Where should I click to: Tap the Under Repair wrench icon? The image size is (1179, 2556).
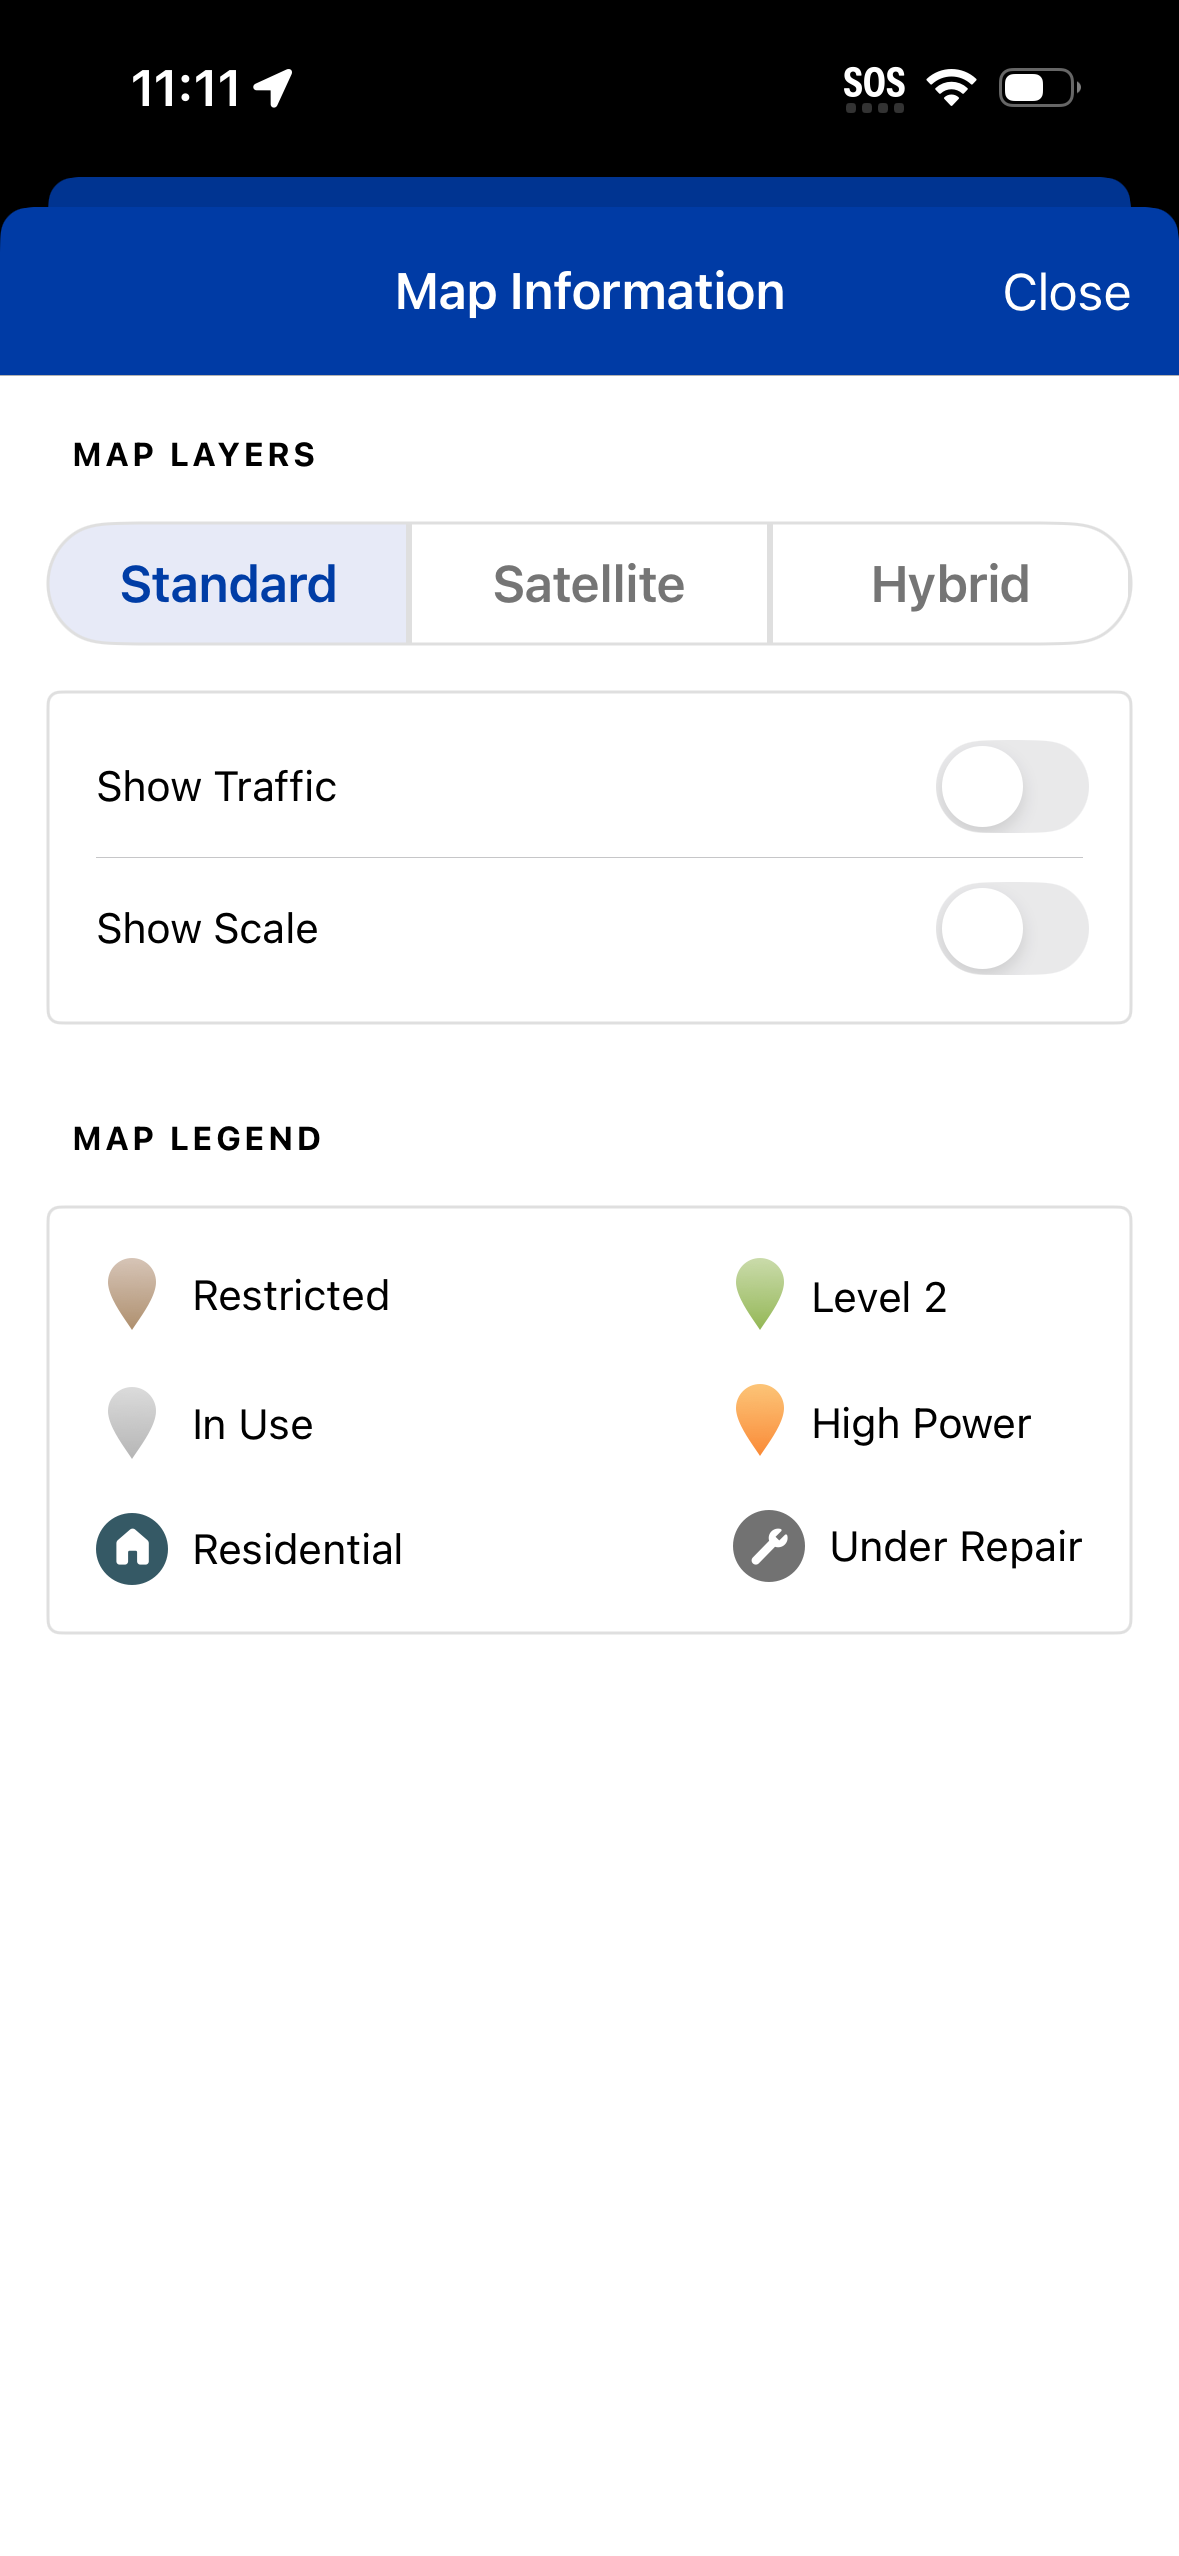click(769, 1546)
